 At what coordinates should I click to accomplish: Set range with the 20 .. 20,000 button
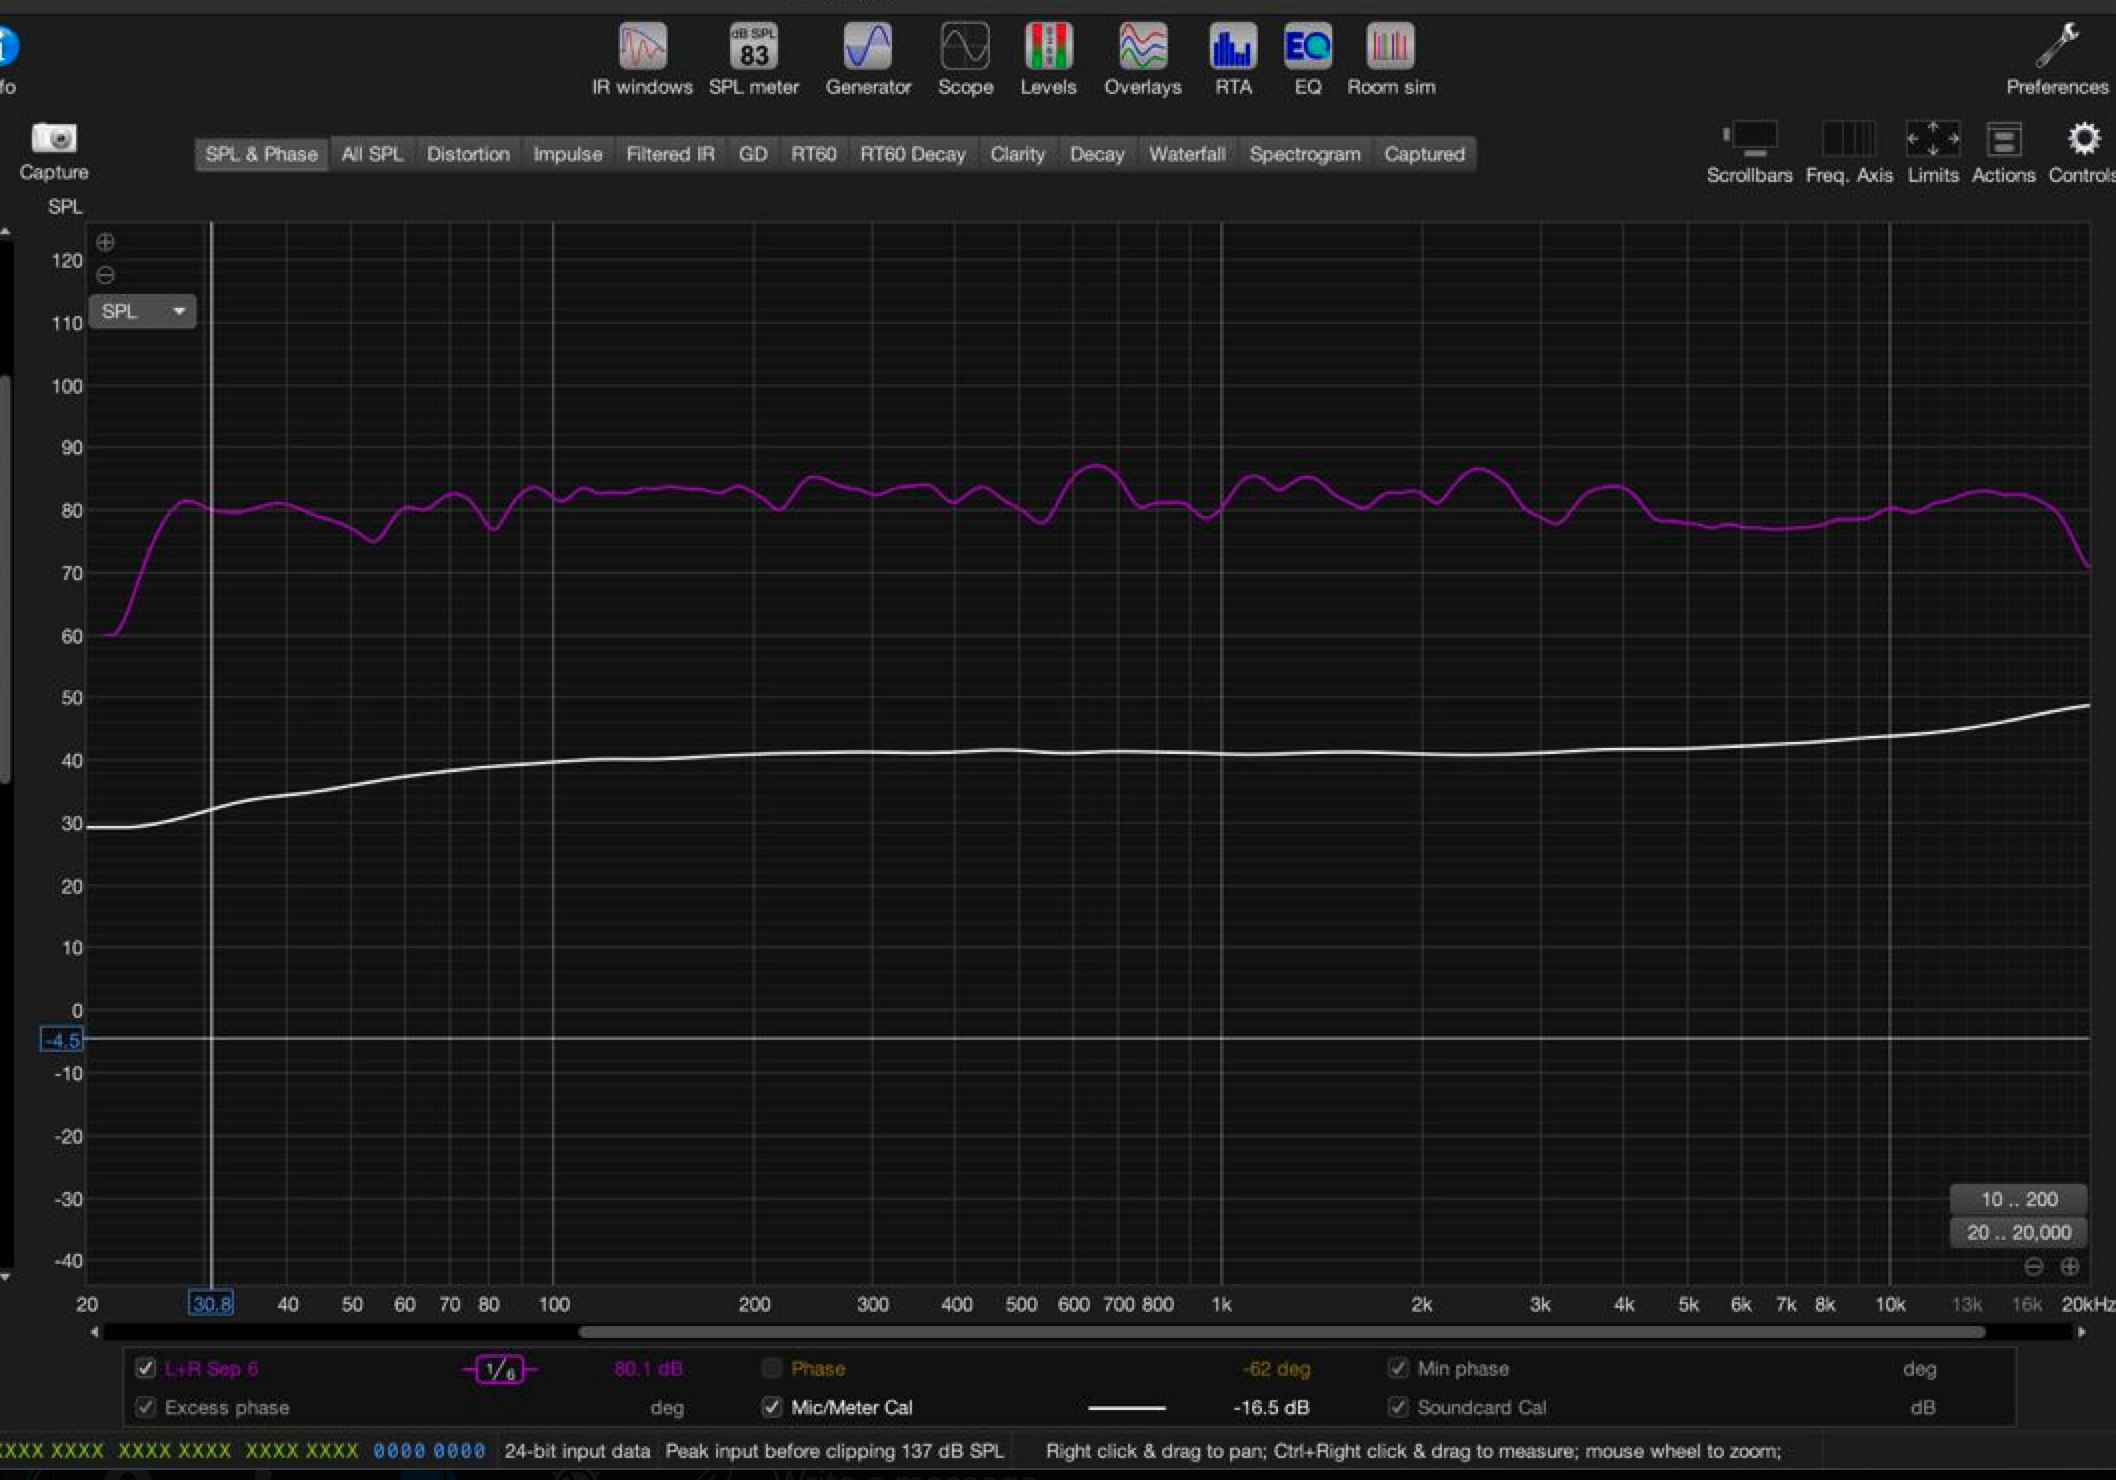pos(2018,1233)
